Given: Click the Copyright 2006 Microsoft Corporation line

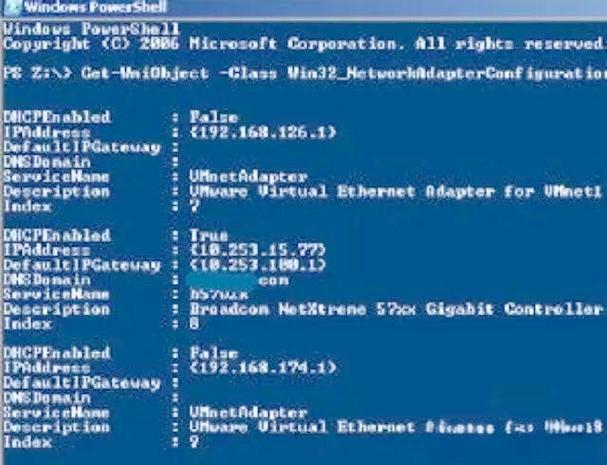Looking at the screenshot, I should 304,44.
